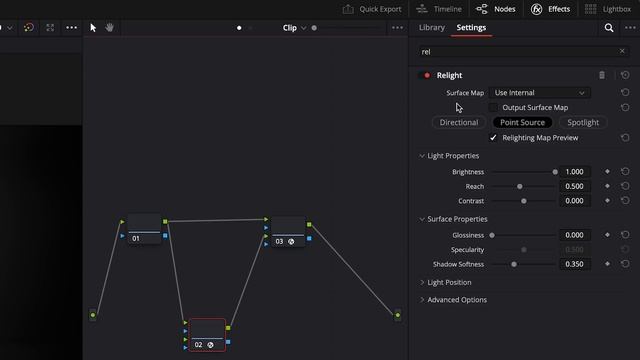Enable Output Surface Map checkbox
Viewport: 640px width, 360px height.
click(x=493, y=107)
